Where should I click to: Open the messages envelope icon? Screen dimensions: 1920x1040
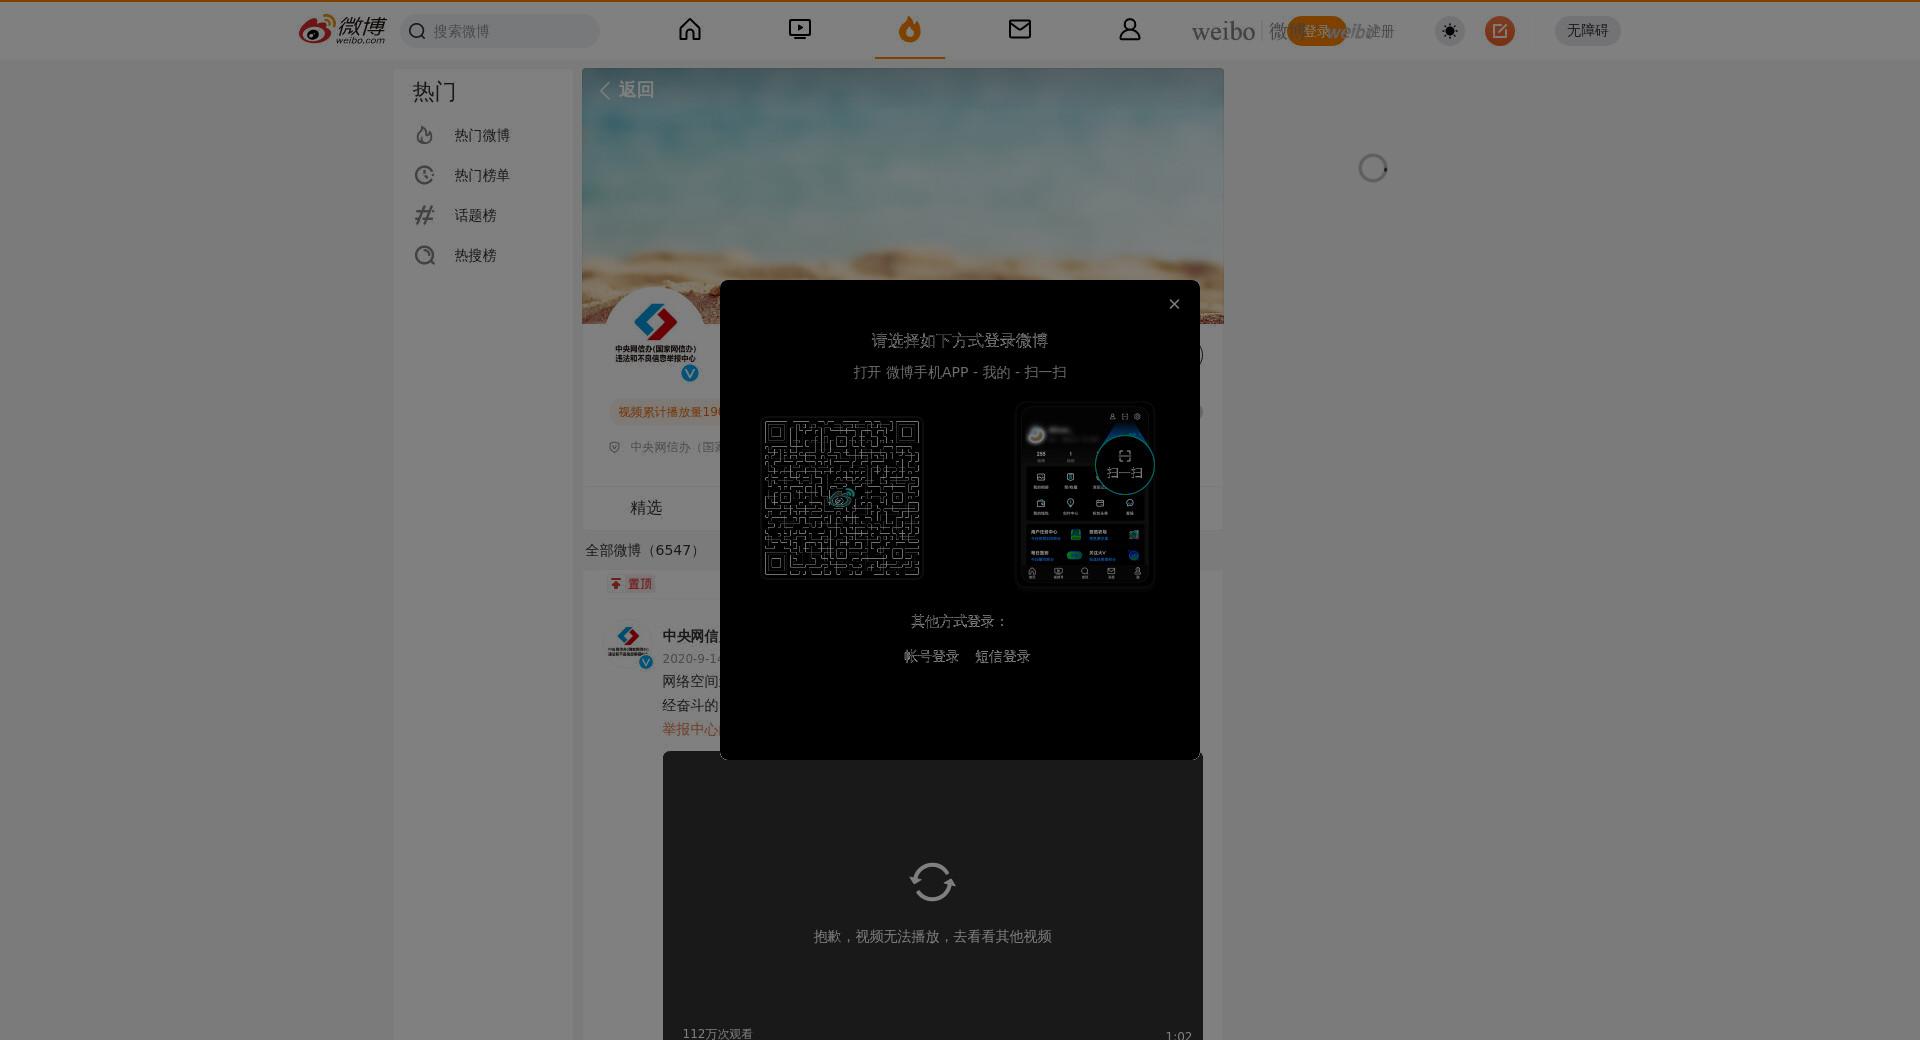pos(1020,30)
